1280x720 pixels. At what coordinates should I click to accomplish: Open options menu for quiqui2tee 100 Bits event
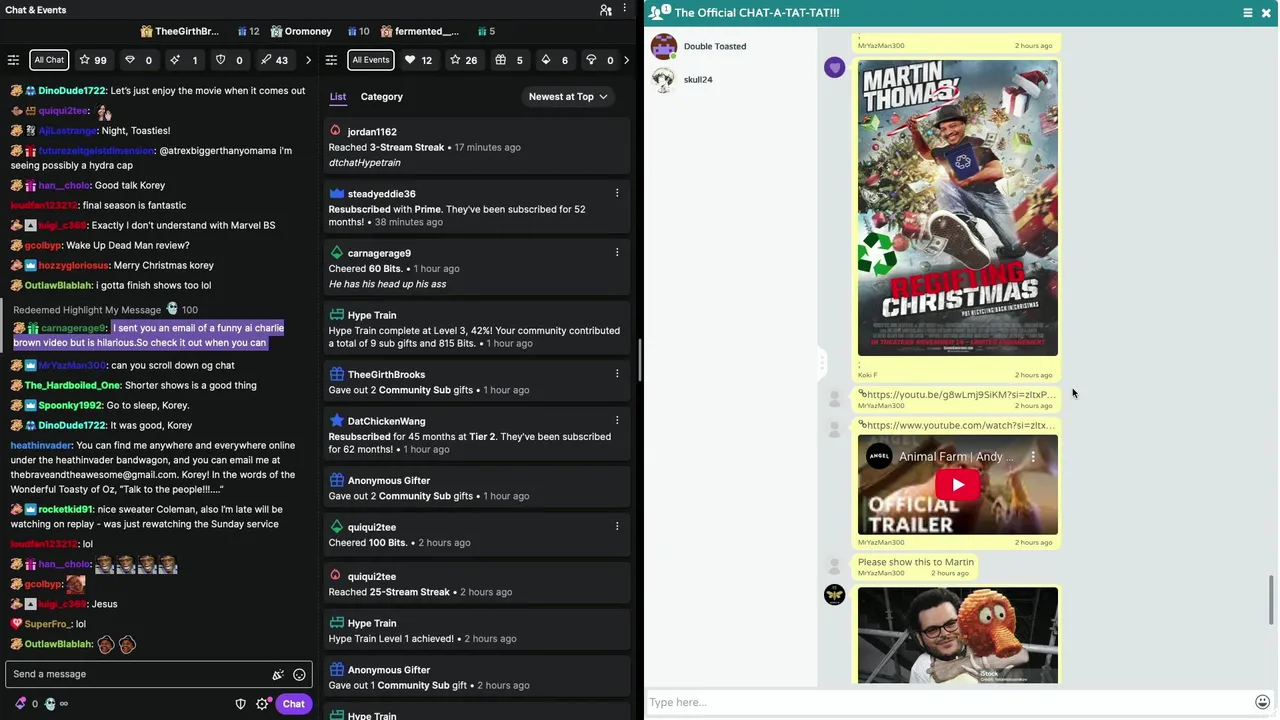click(617, 526)
